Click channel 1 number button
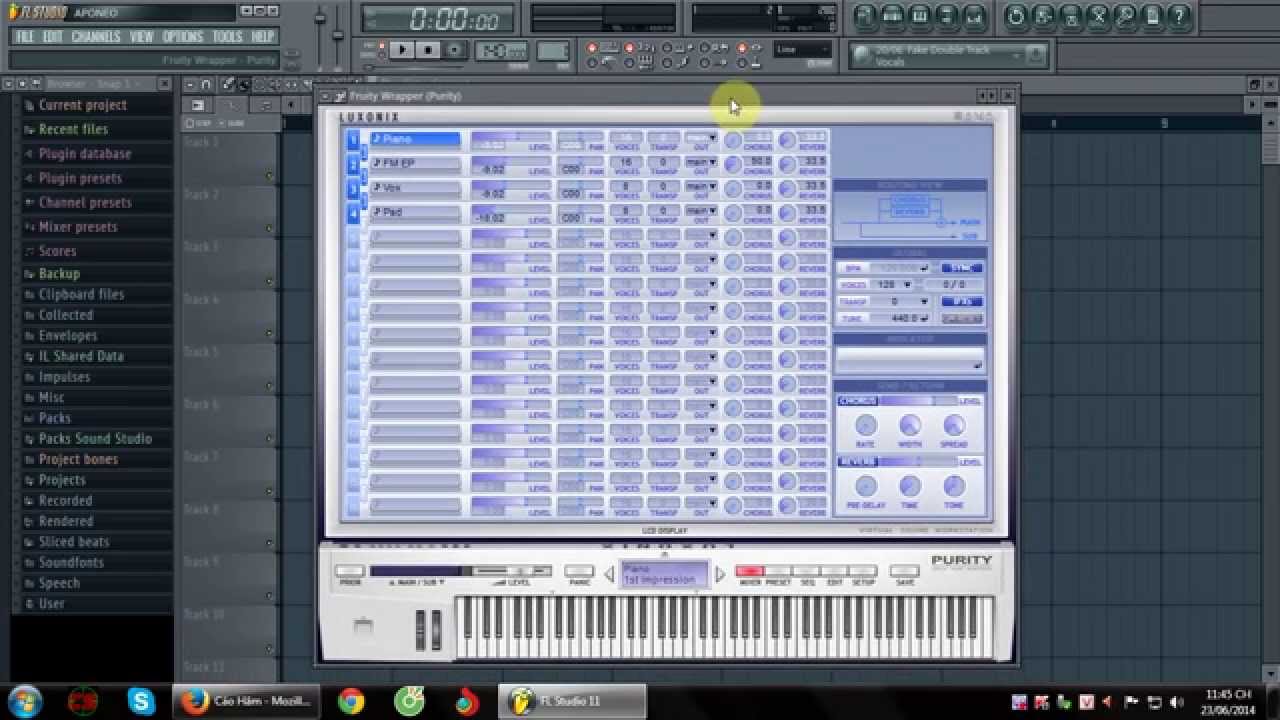Image resolution: width=1280 pixels, height=720 pixels. point(353,140)
